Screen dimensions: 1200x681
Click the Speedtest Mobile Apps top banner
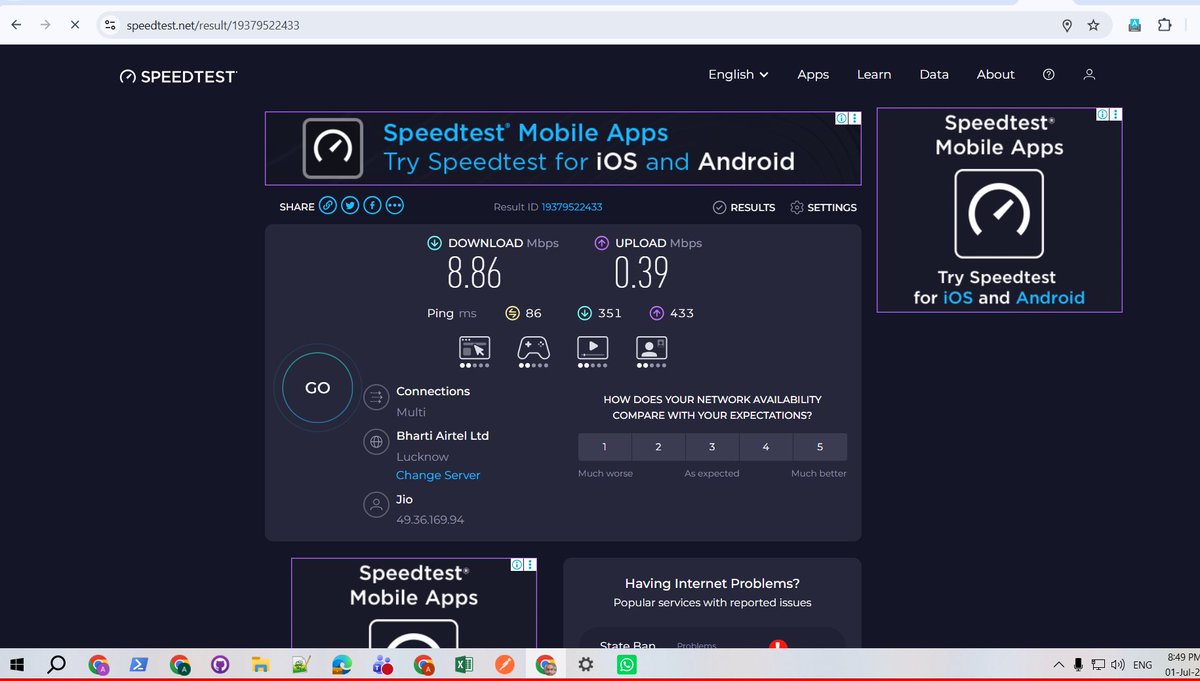(563, 148)
